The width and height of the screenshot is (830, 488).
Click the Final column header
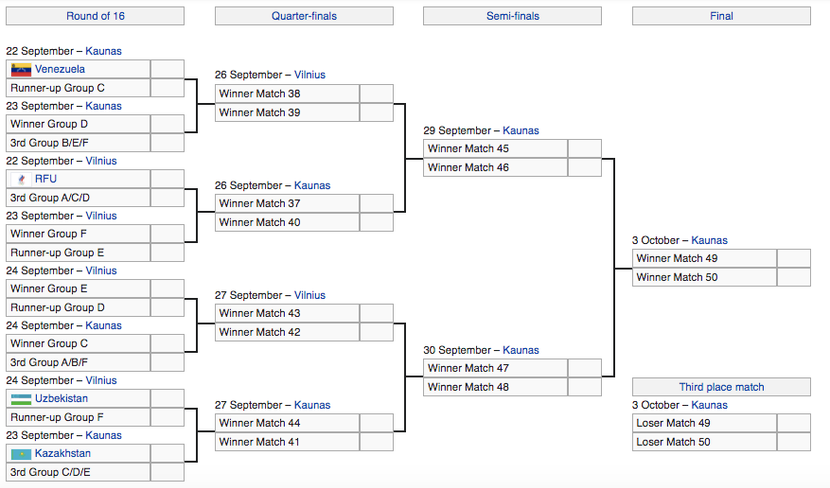721,16
